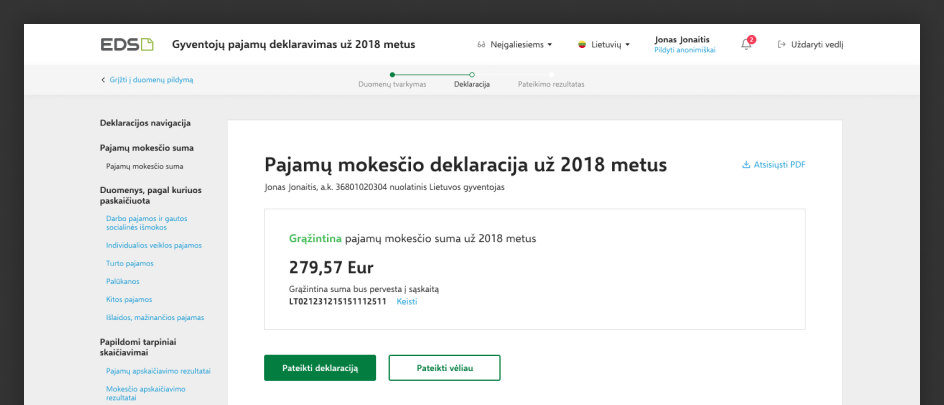Click the Neįgaliesiems glasses icon
The width and height of the screenshot is (944, 405).
pos(482,45)
